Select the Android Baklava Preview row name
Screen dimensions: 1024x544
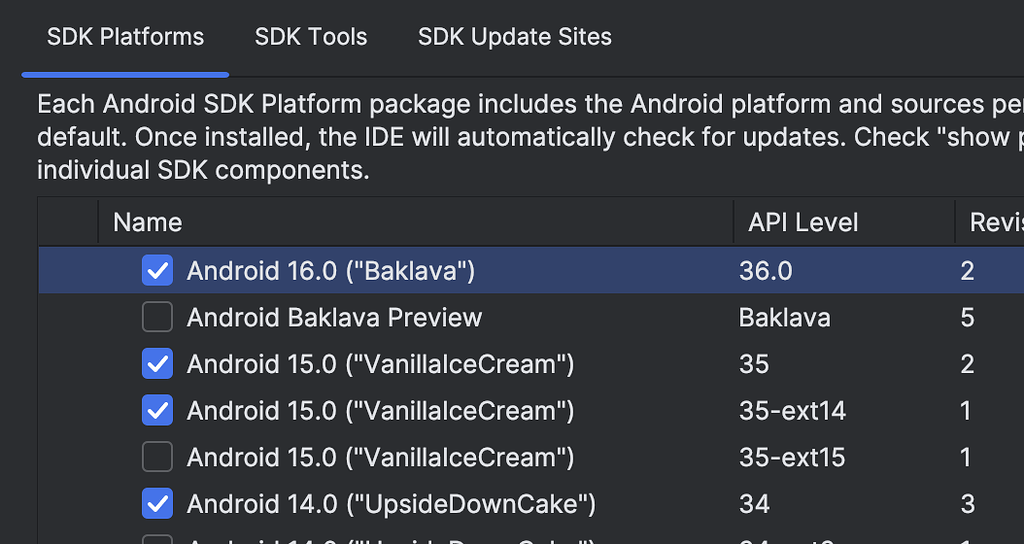tap(334, 317)
